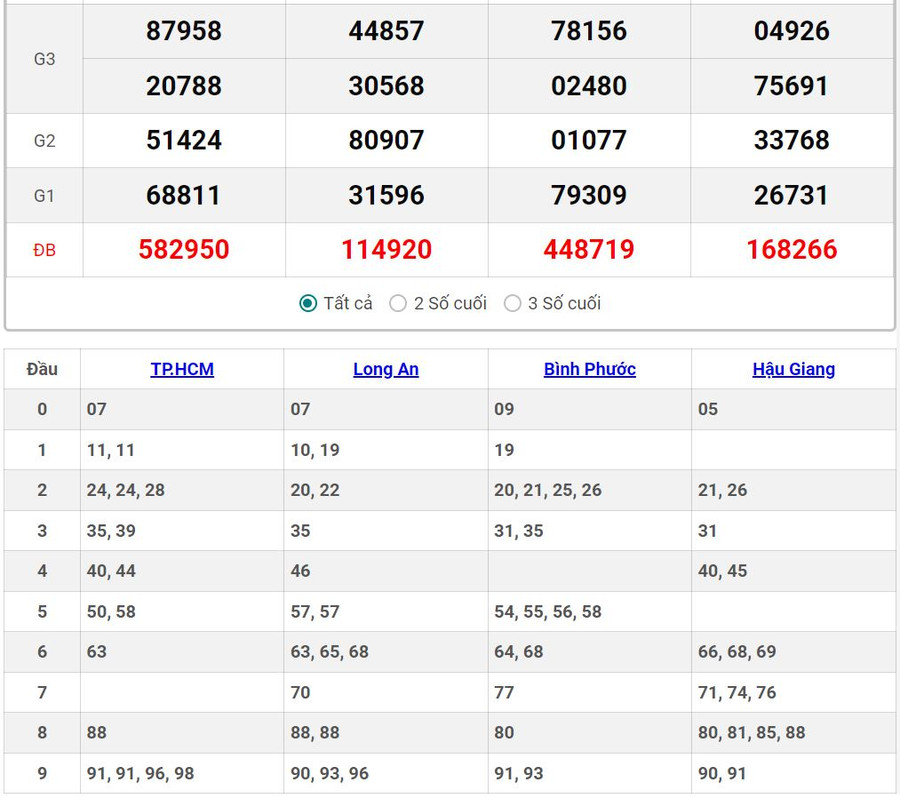The image size is (900, 800).
Task: Select the red jackpot number 114920
Action: tap(386, 249)
